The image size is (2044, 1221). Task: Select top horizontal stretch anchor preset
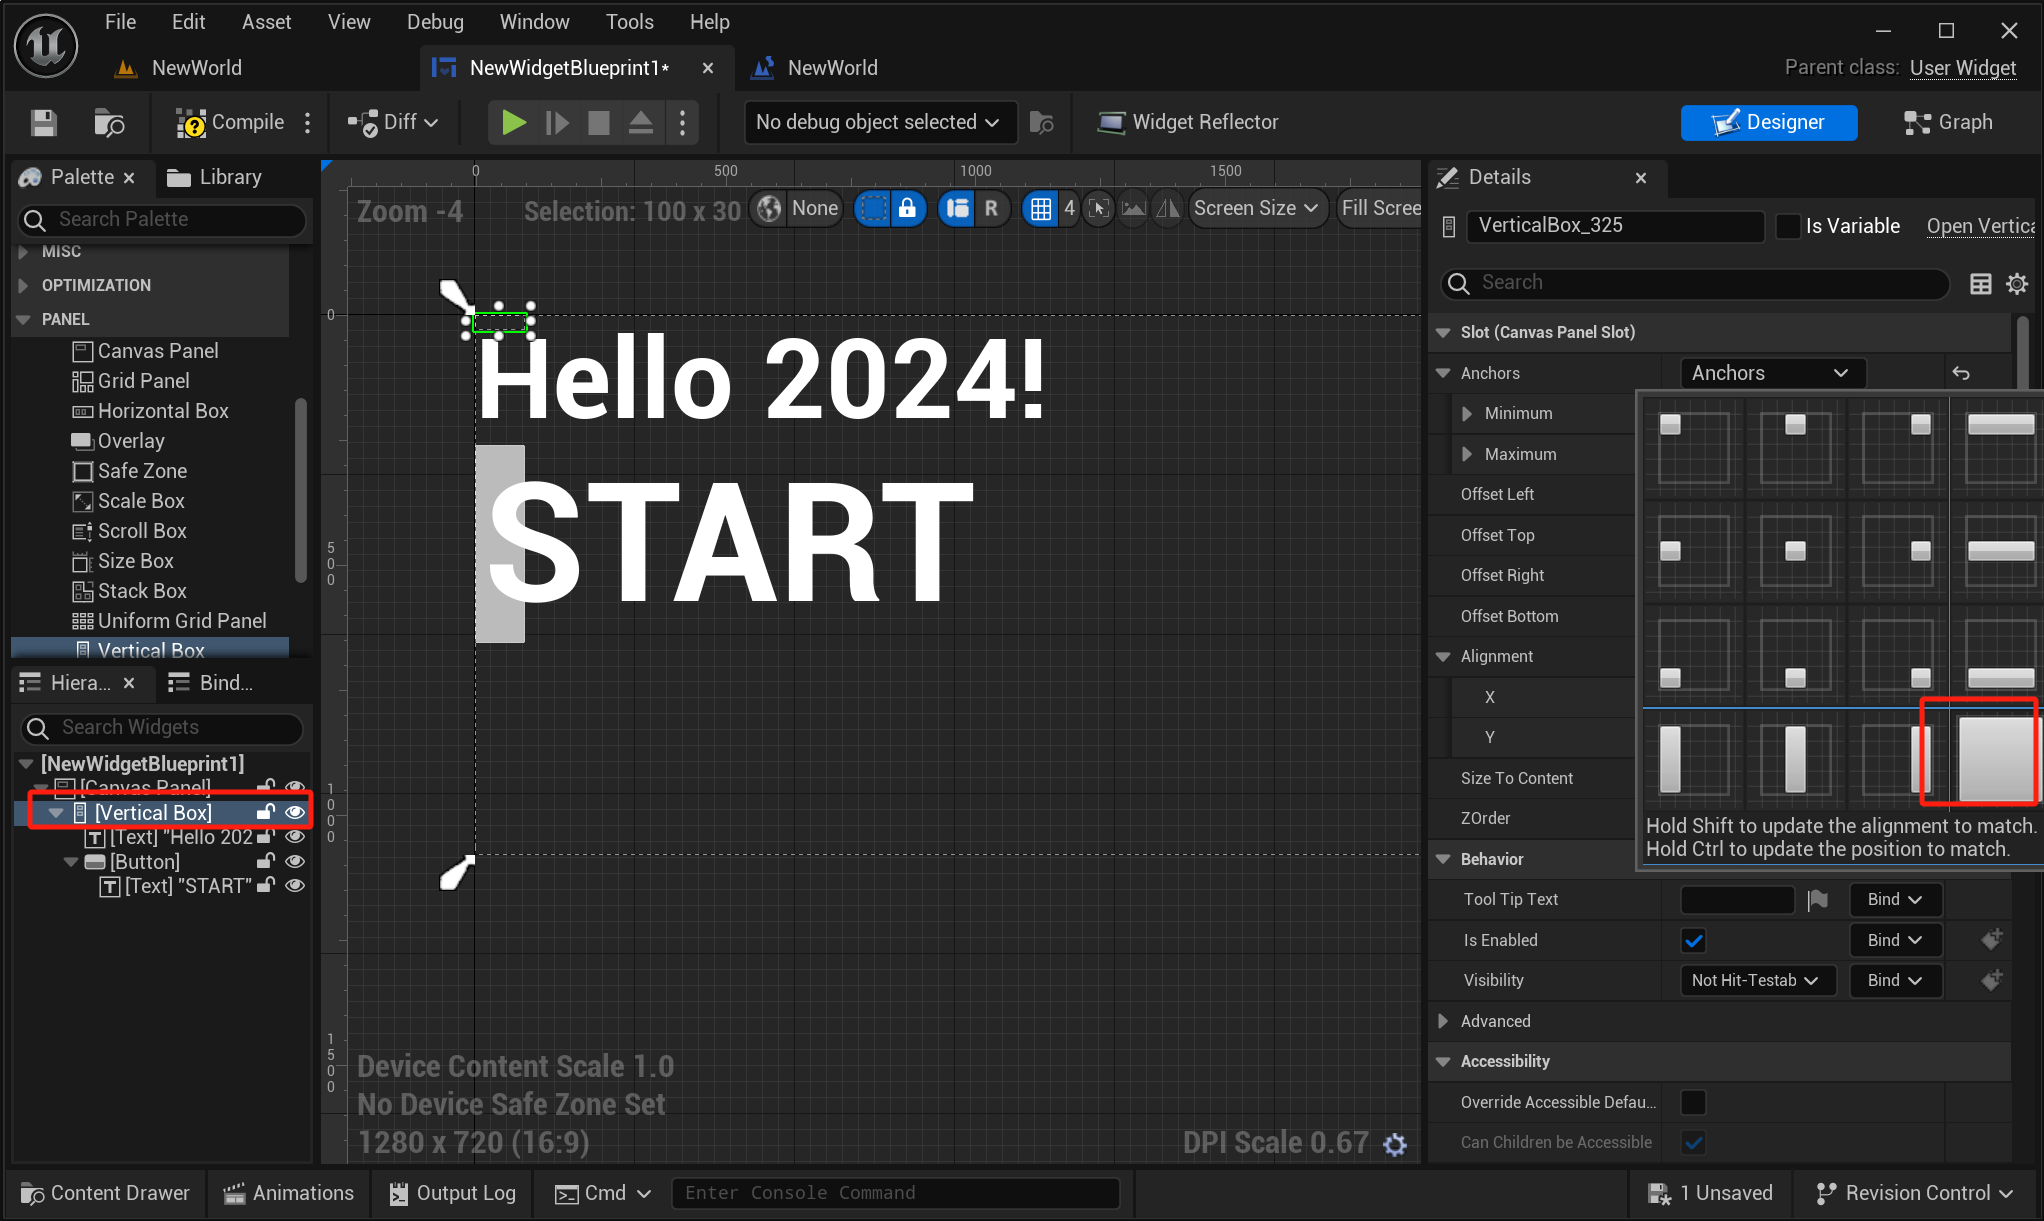click(x=1999, y=449)
